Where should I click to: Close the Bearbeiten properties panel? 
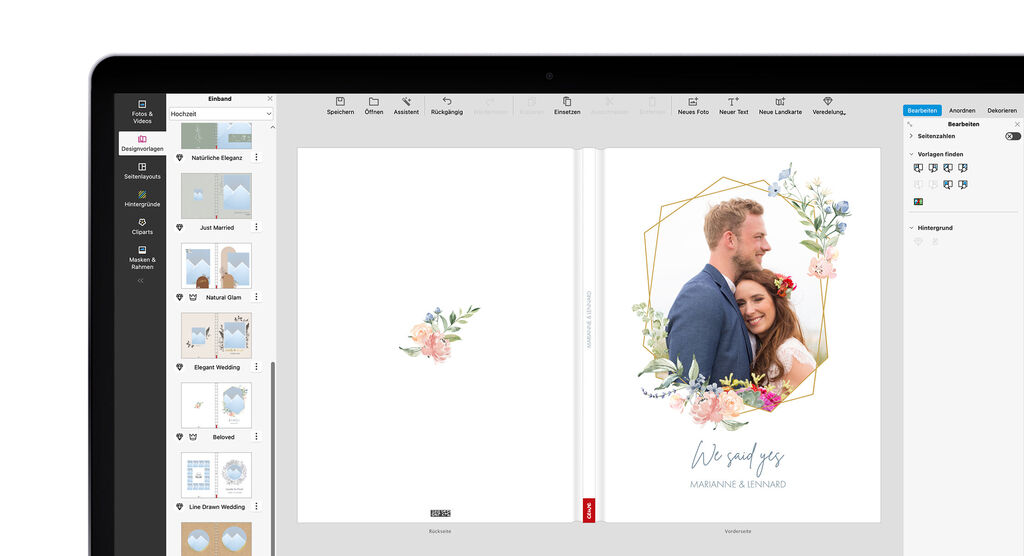coord(1017,124)
